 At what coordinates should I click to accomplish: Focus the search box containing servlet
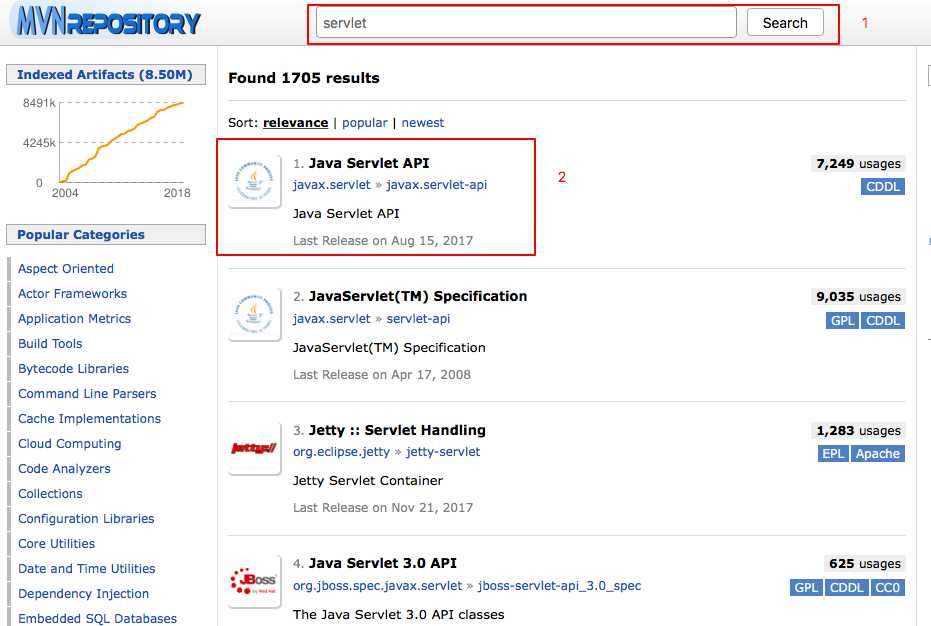(x=526, y=23)
